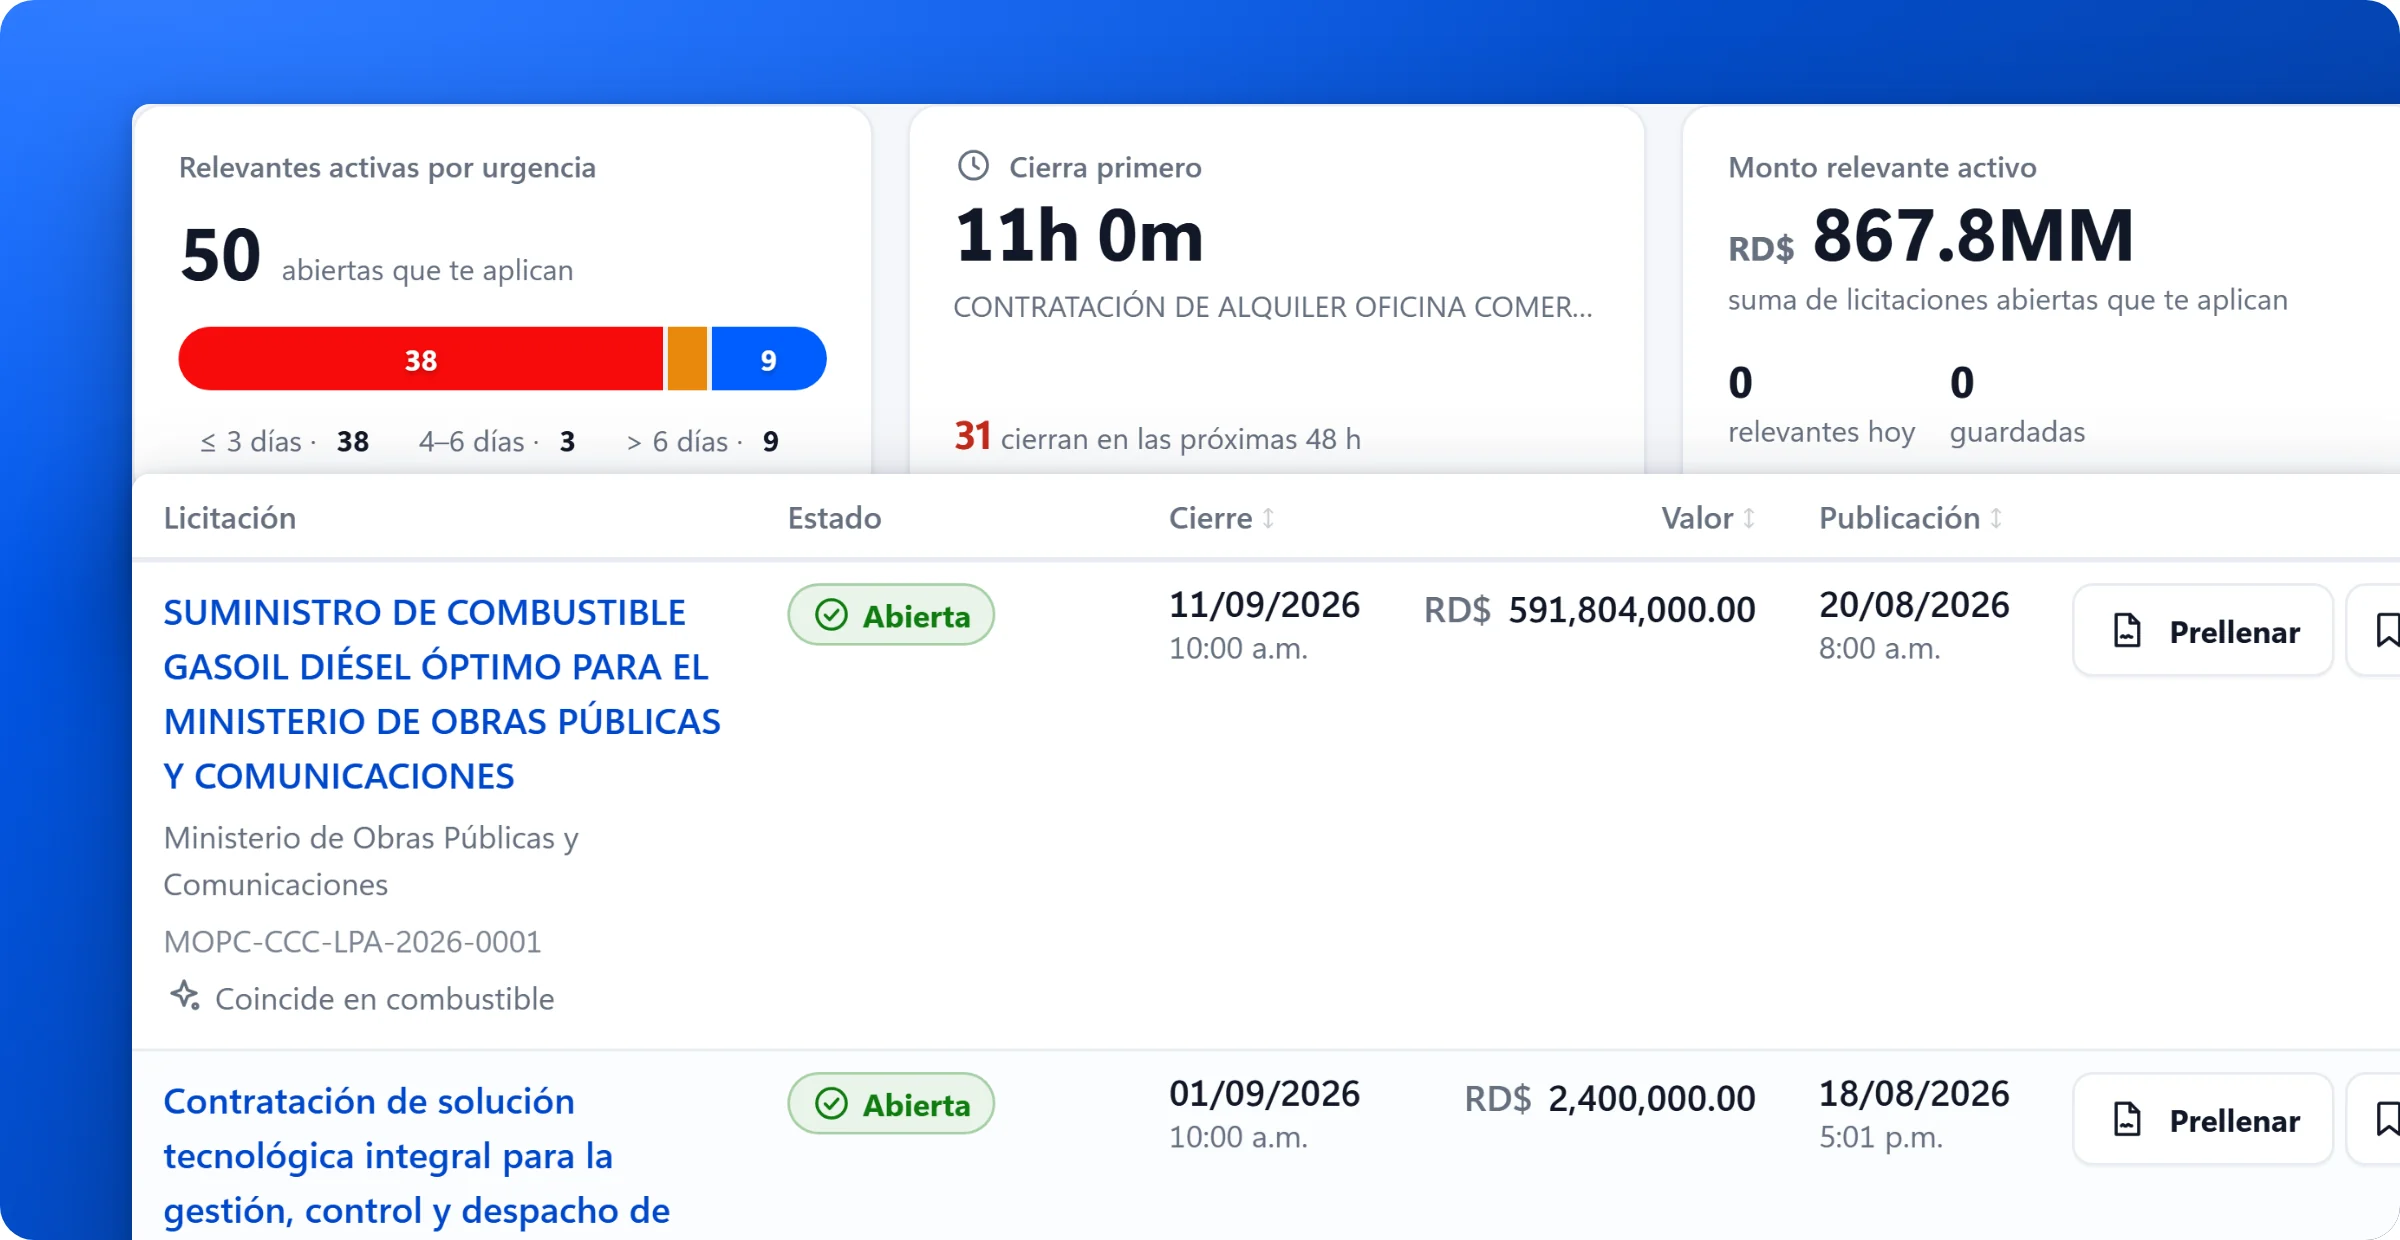Sort table by Valor column arrows

click(1749, 518)
